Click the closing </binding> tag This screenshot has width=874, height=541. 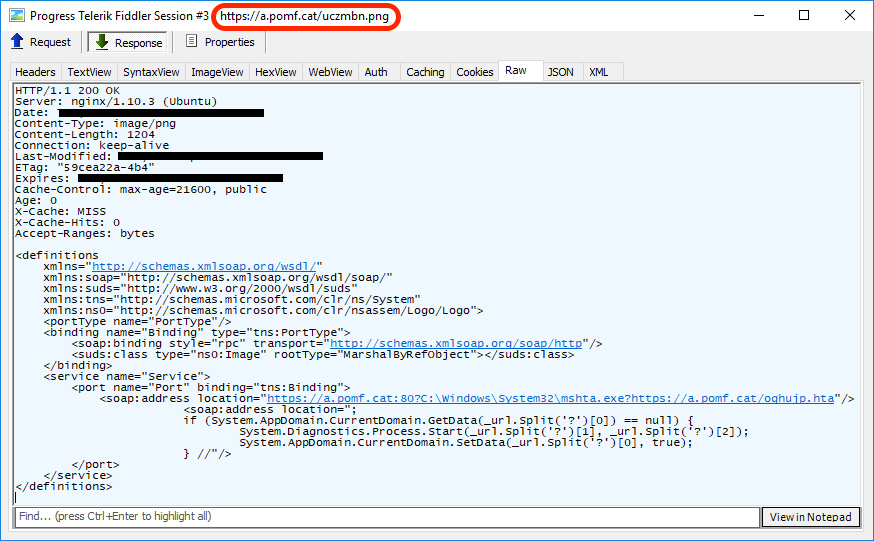tap(78, 365)
